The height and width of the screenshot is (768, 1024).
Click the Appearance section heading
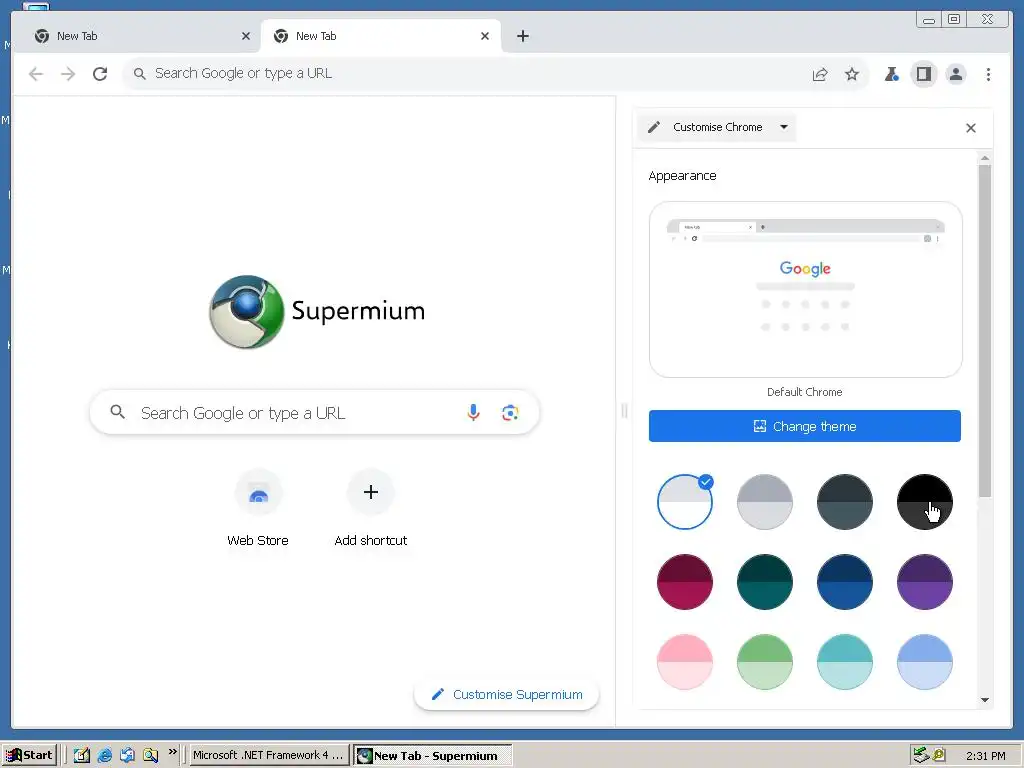682,176
